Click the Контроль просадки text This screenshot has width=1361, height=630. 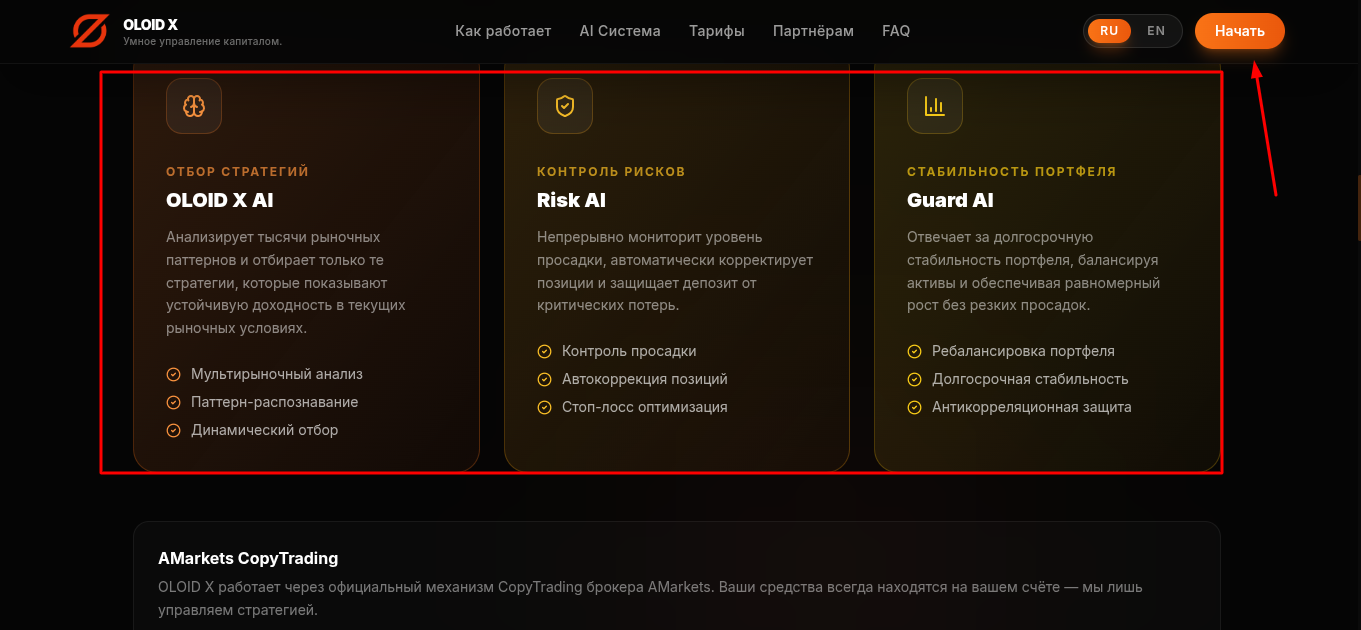[x=629, y=351]
